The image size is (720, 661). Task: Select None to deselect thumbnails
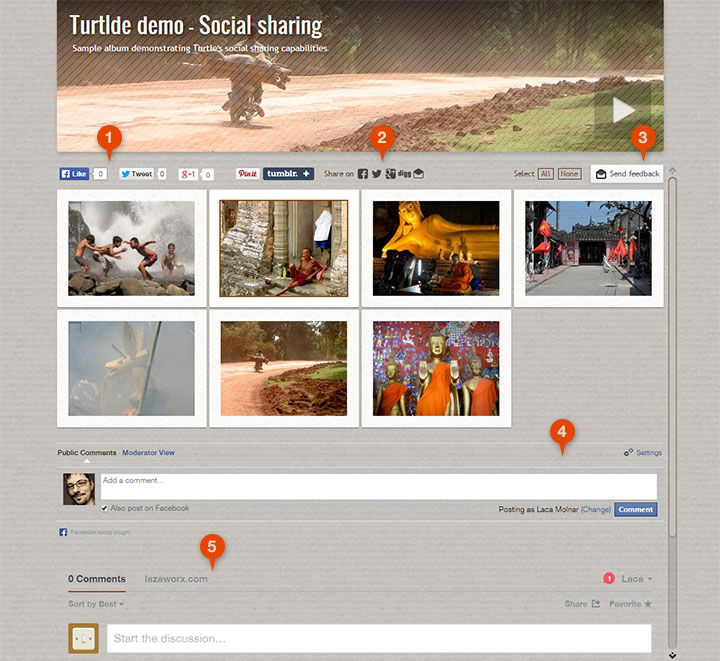(569, 174)
